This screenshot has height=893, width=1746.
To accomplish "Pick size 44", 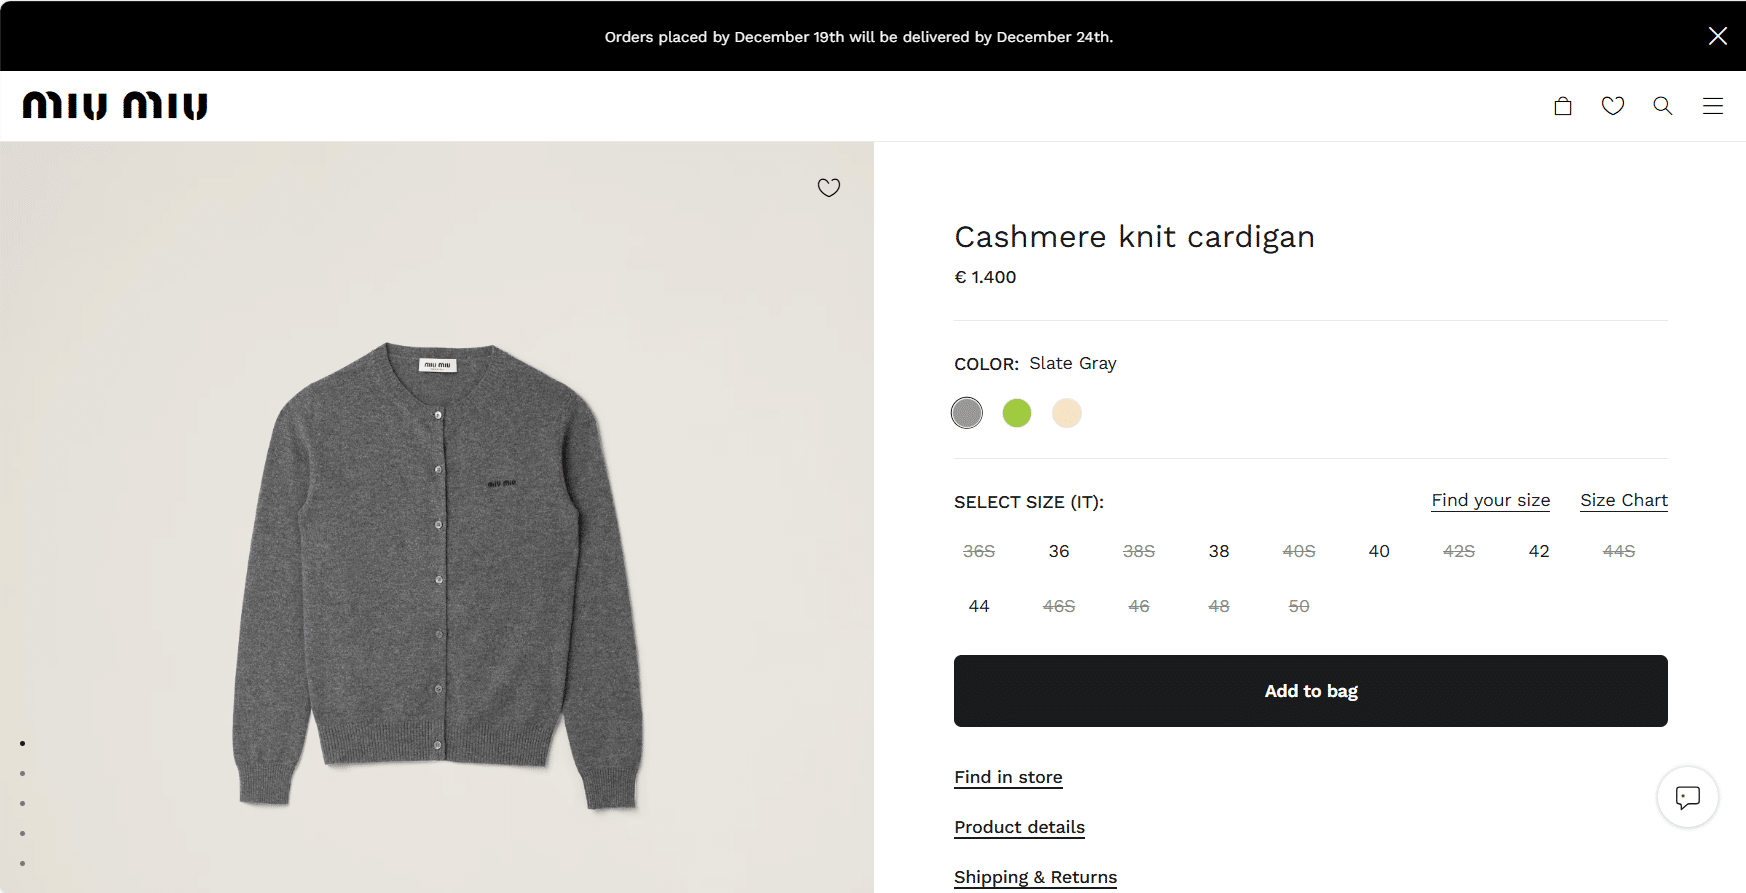I will [x=979, y=606].
